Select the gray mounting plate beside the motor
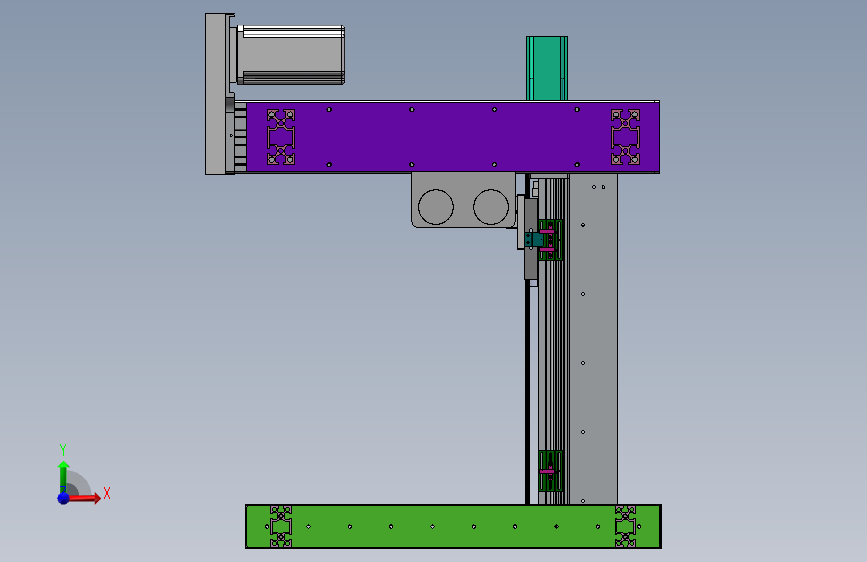 click(216, 94)
